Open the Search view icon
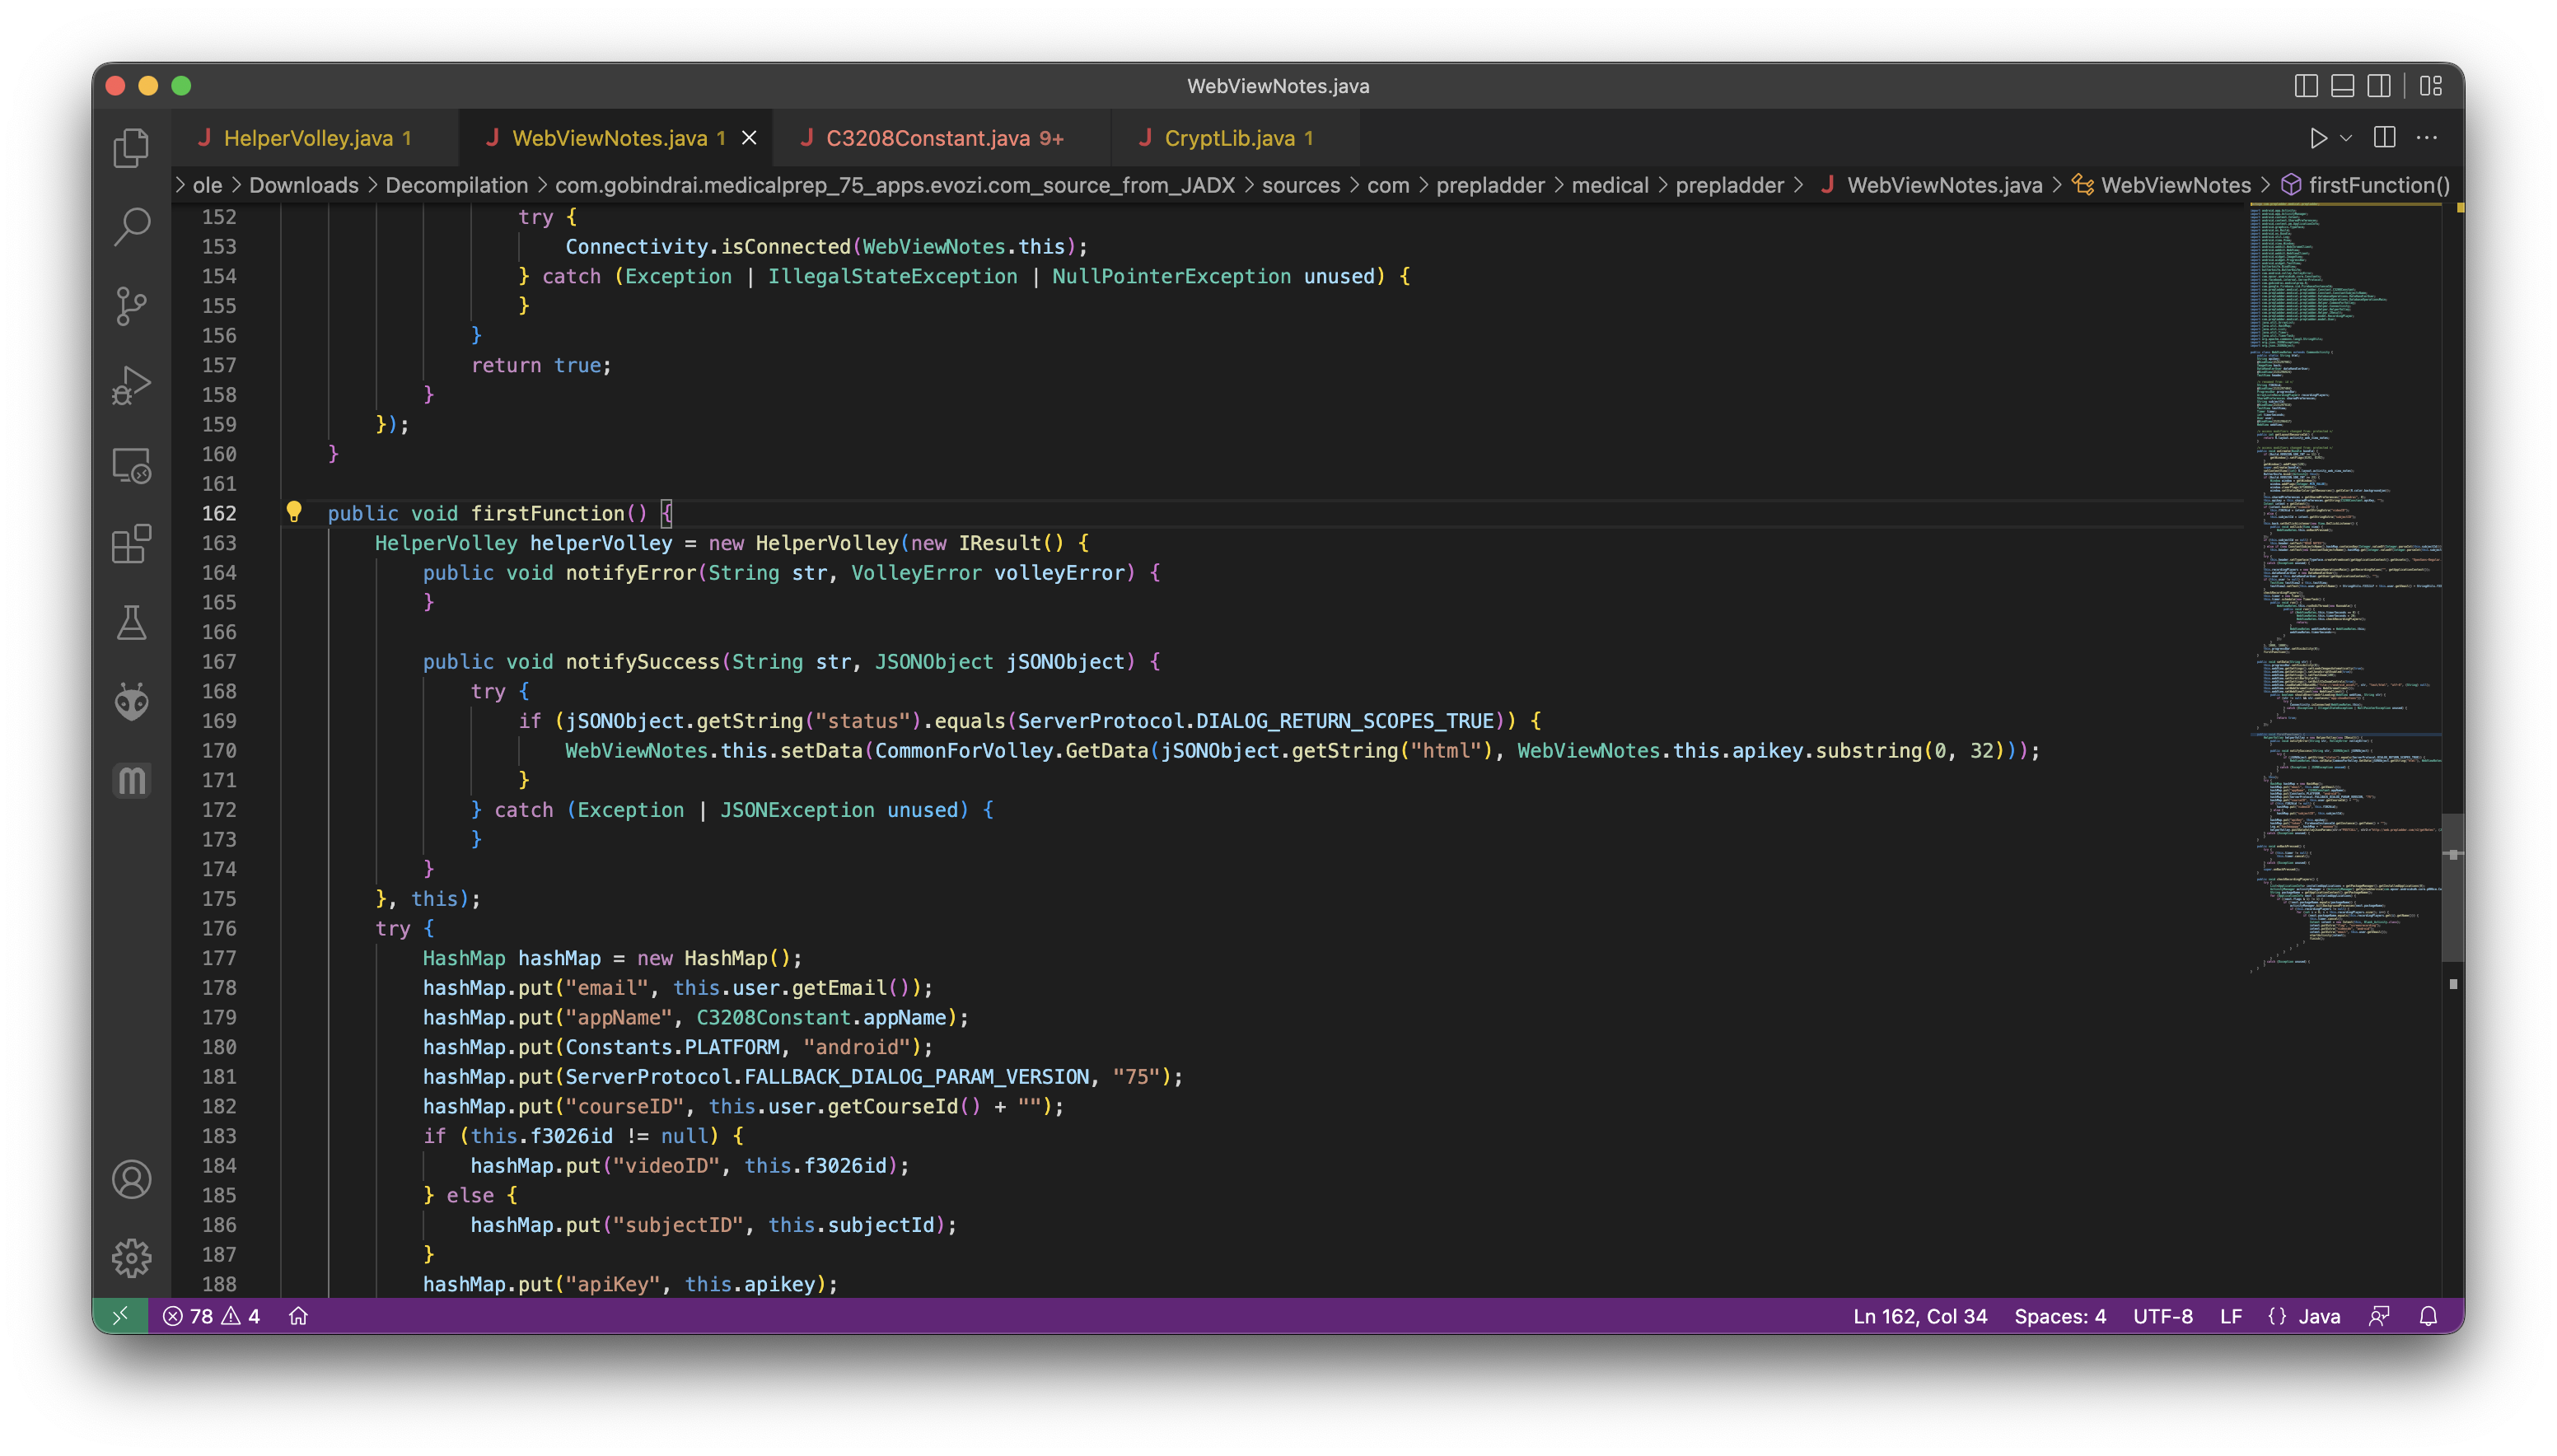The height and width of the screenshot is (1456, 2557). (x=131, y=227)
